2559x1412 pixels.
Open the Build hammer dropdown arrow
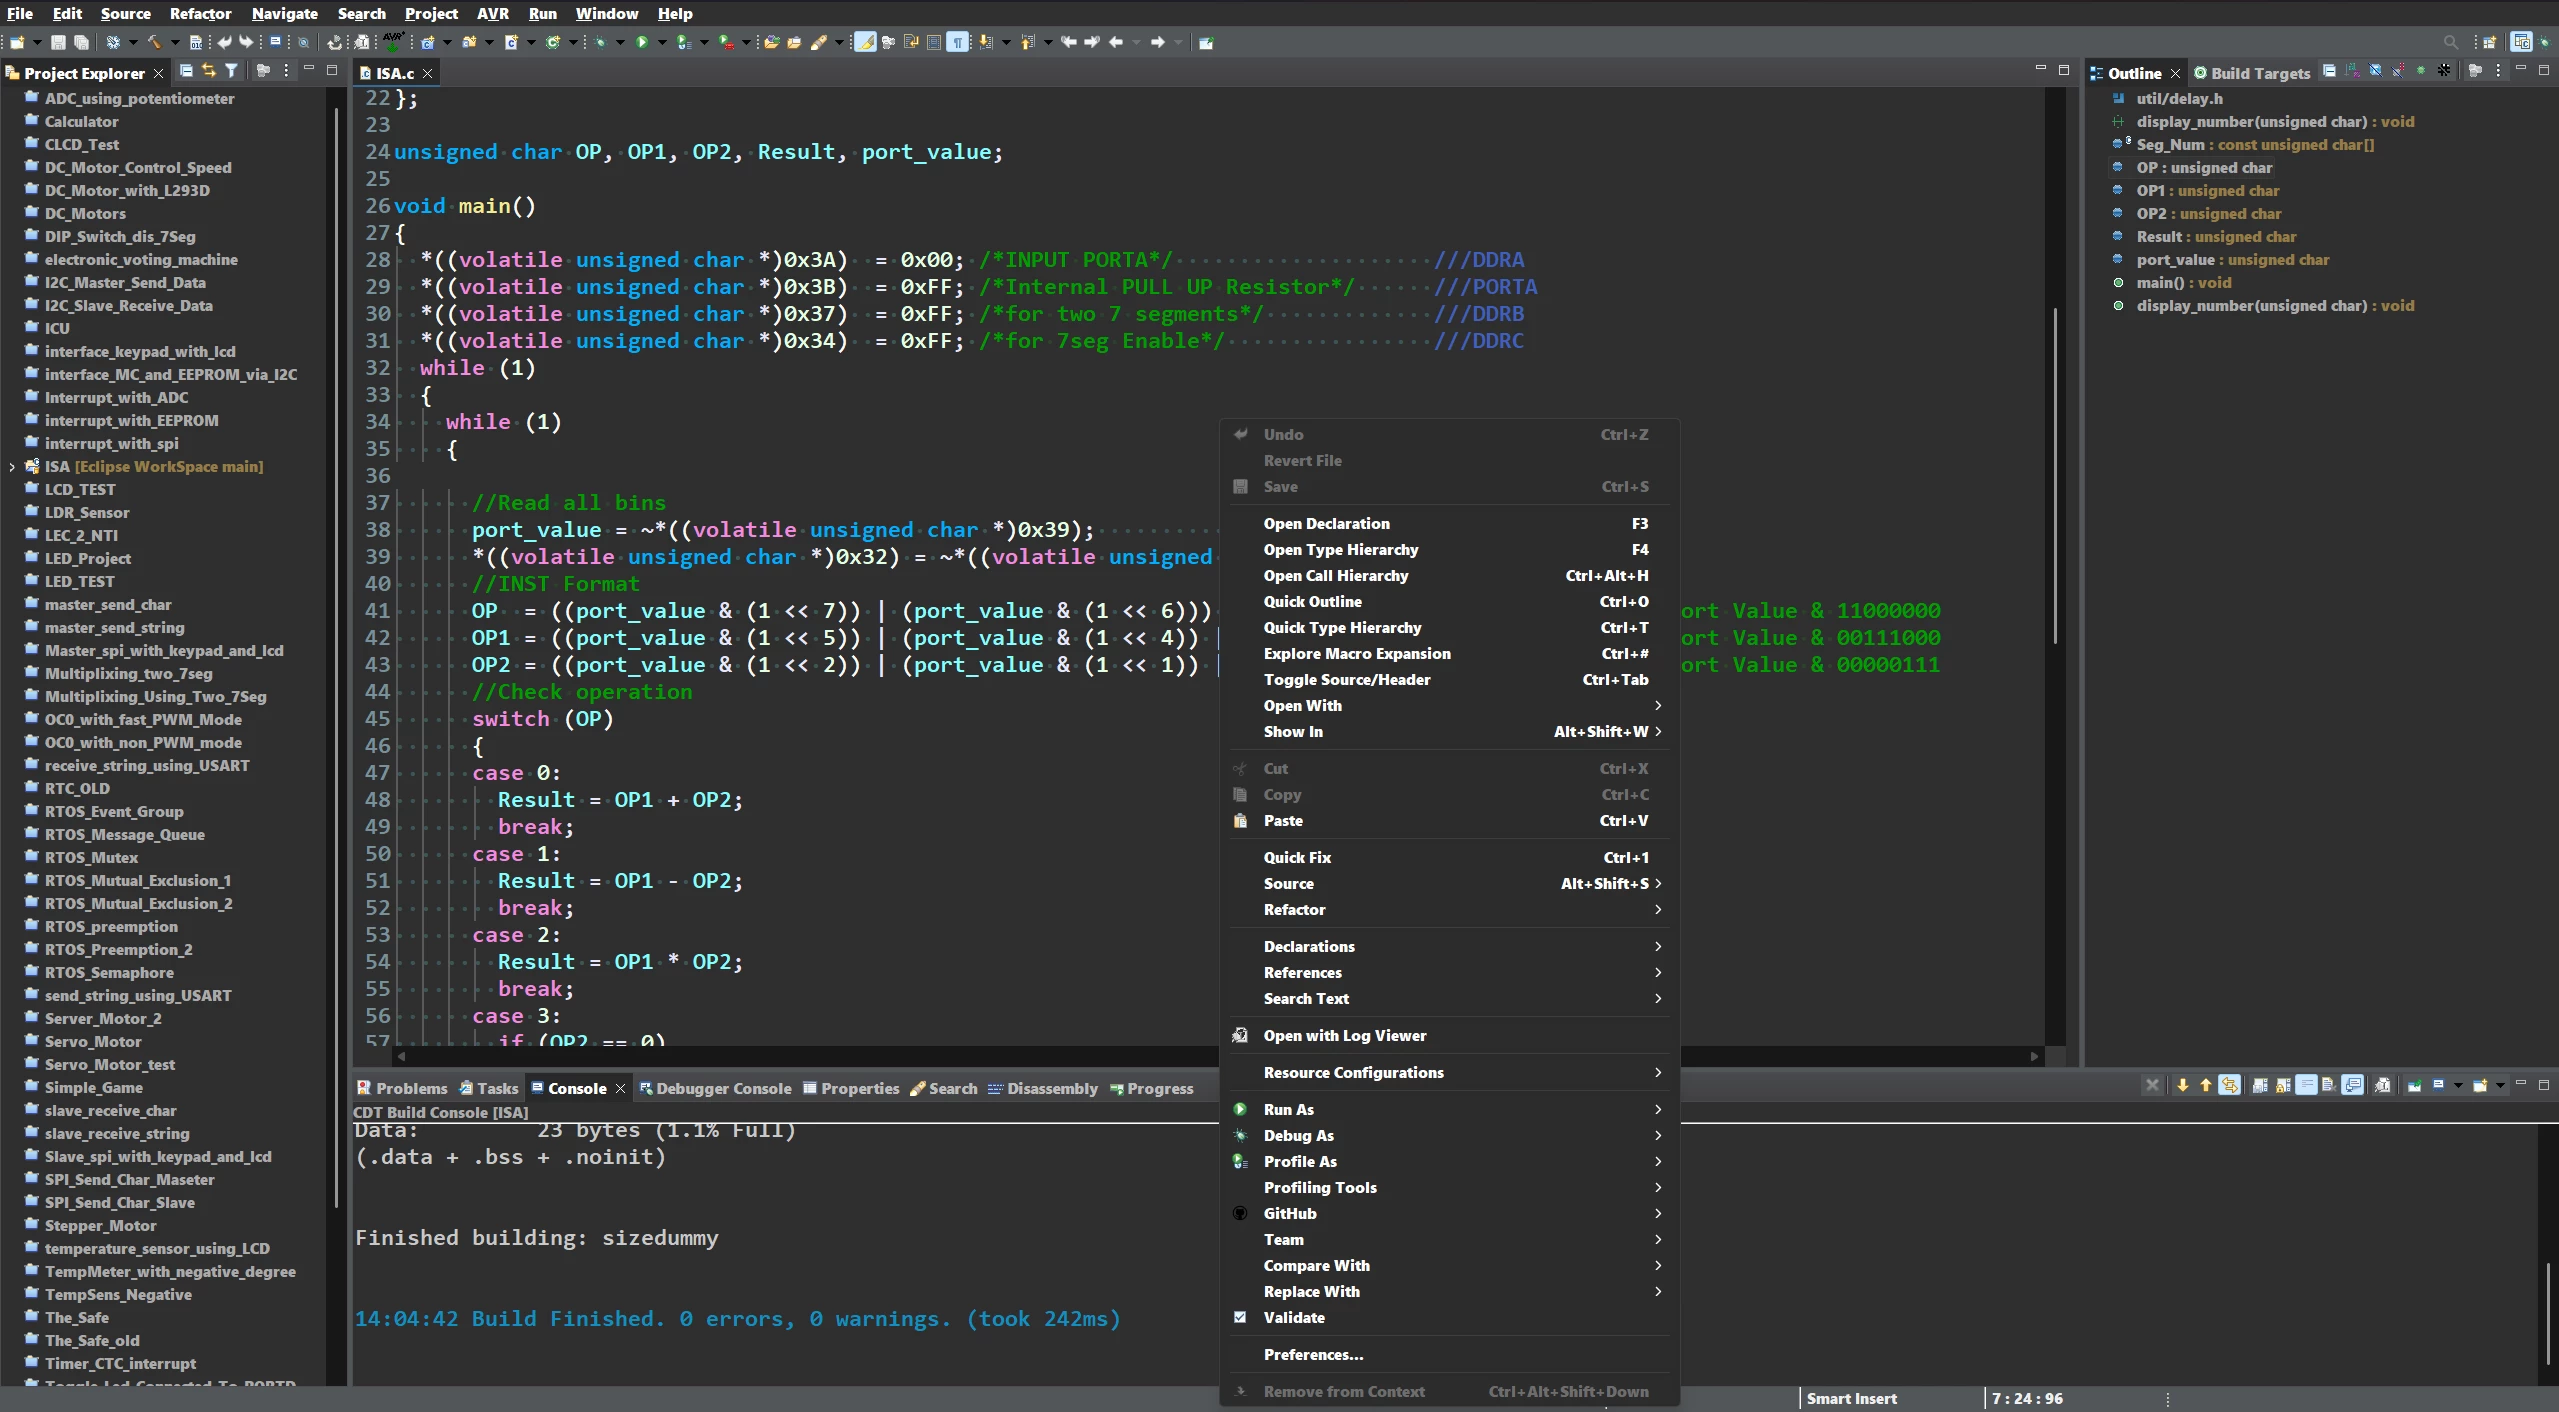[x=175, y=42]
